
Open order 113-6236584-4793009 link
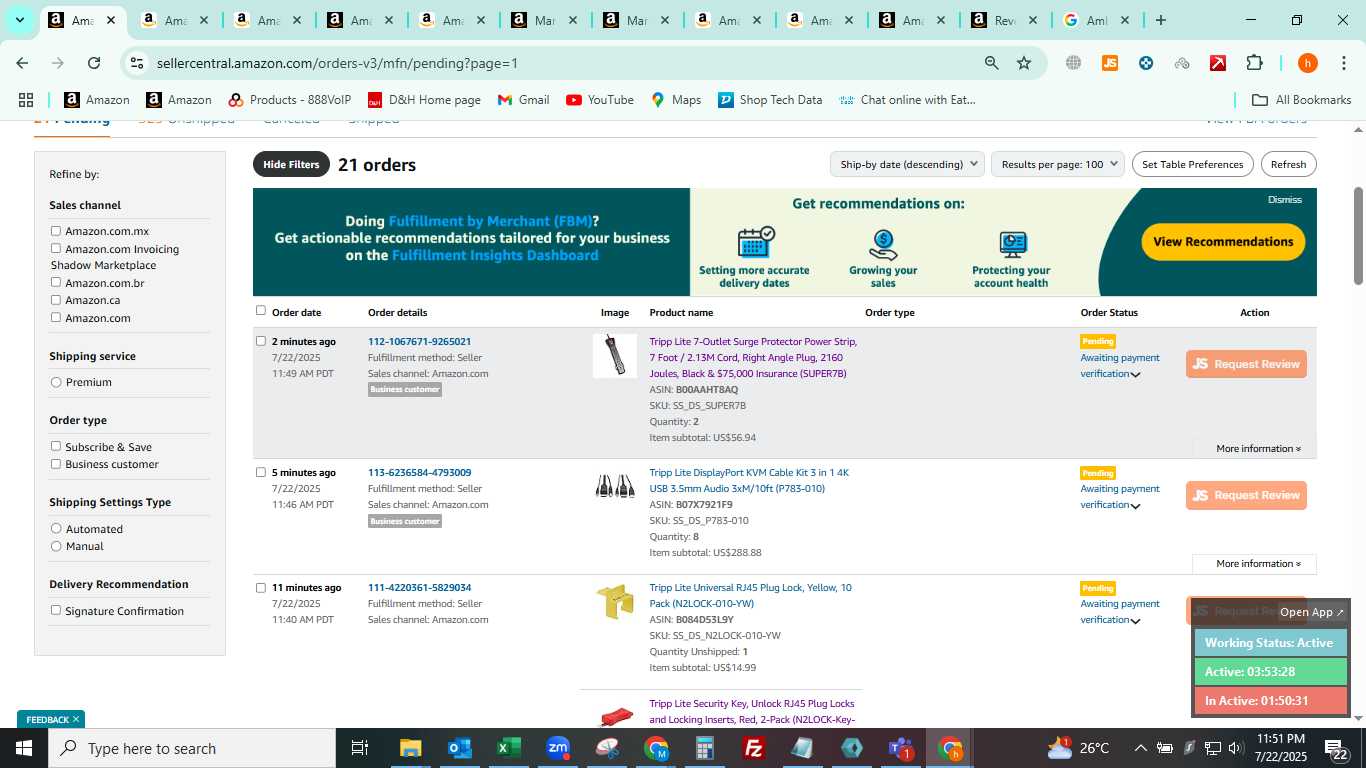419,472
